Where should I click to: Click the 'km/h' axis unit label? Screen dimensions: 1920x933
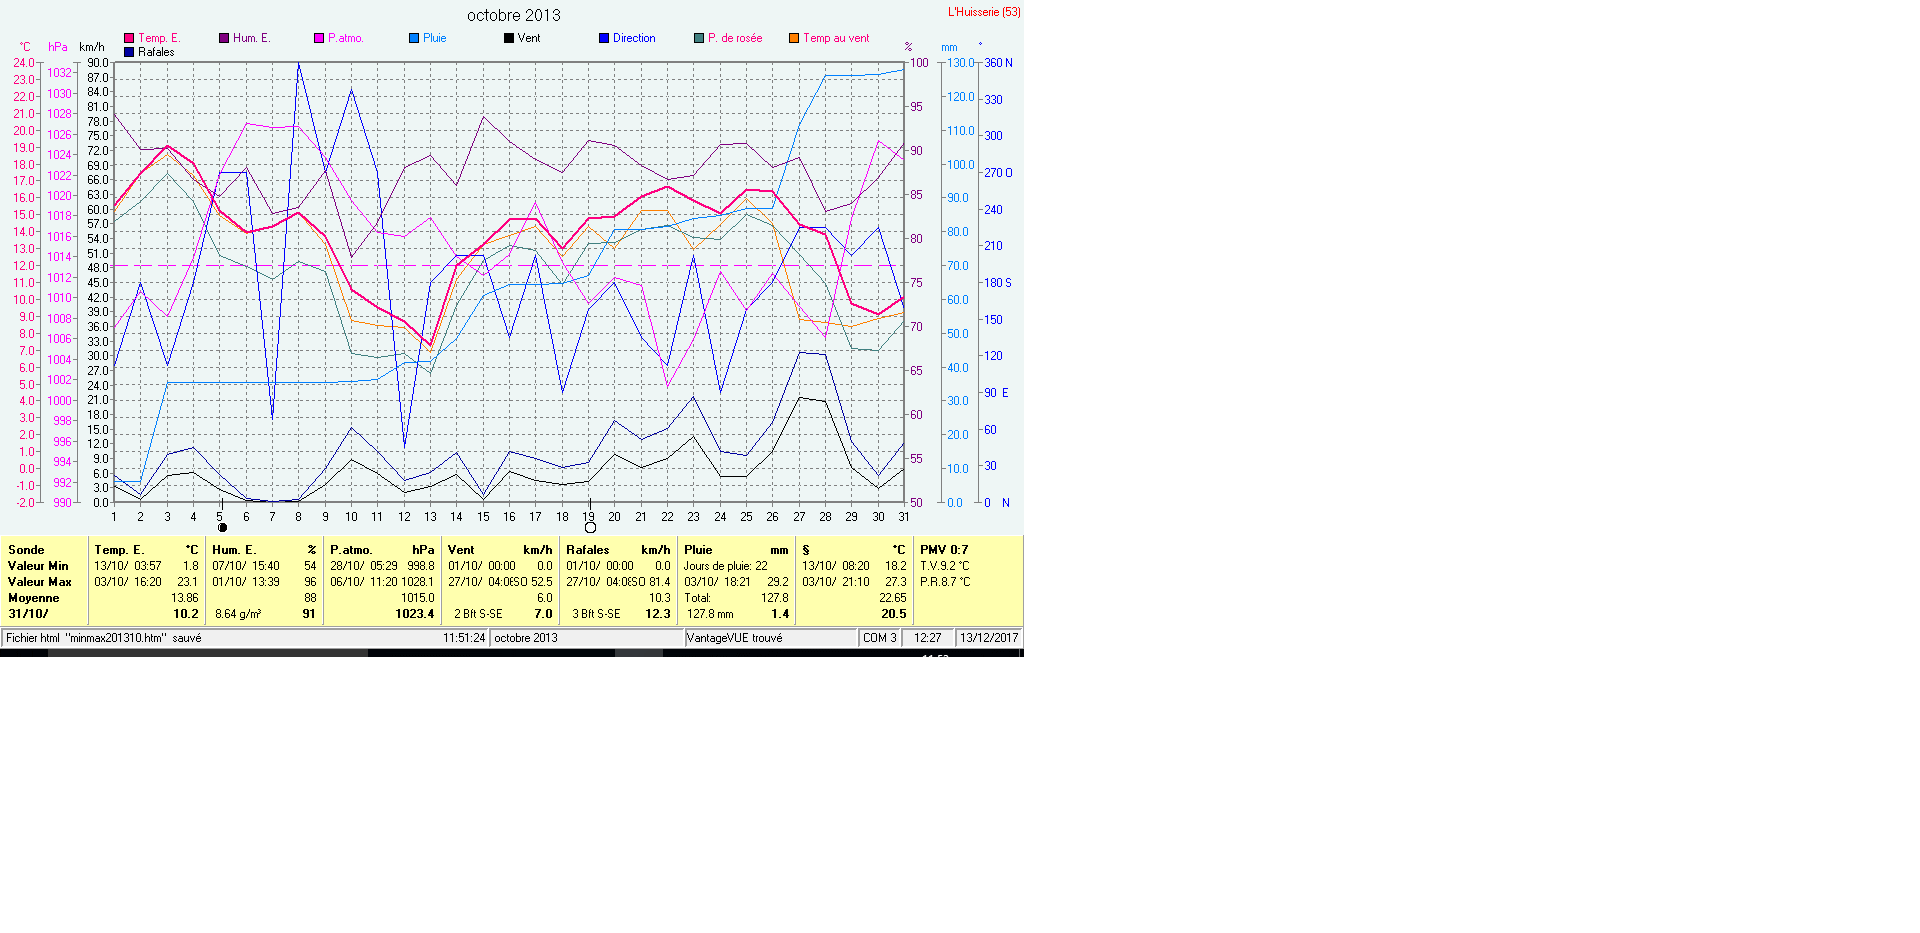(x=92, y=47)
